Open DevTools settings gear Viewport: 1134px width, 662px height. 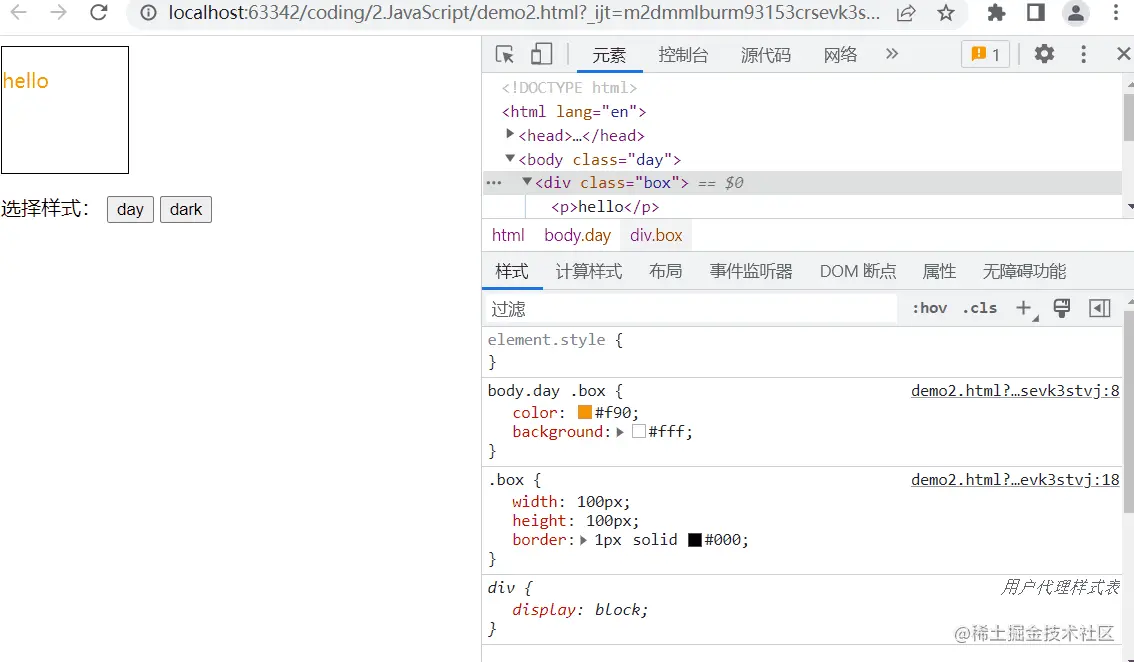(1044, 54)
